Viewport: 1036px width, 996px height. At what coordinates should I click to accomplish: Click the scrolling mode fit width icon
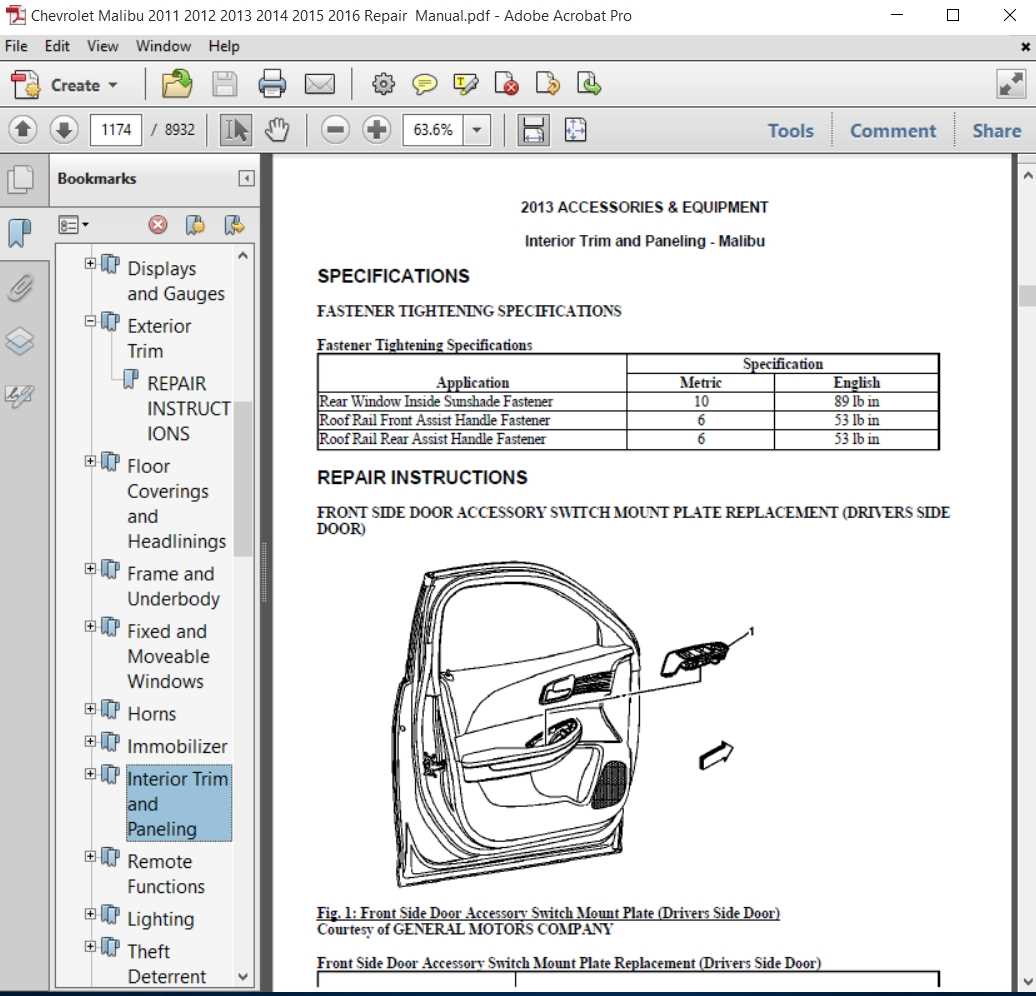[533, 130]
